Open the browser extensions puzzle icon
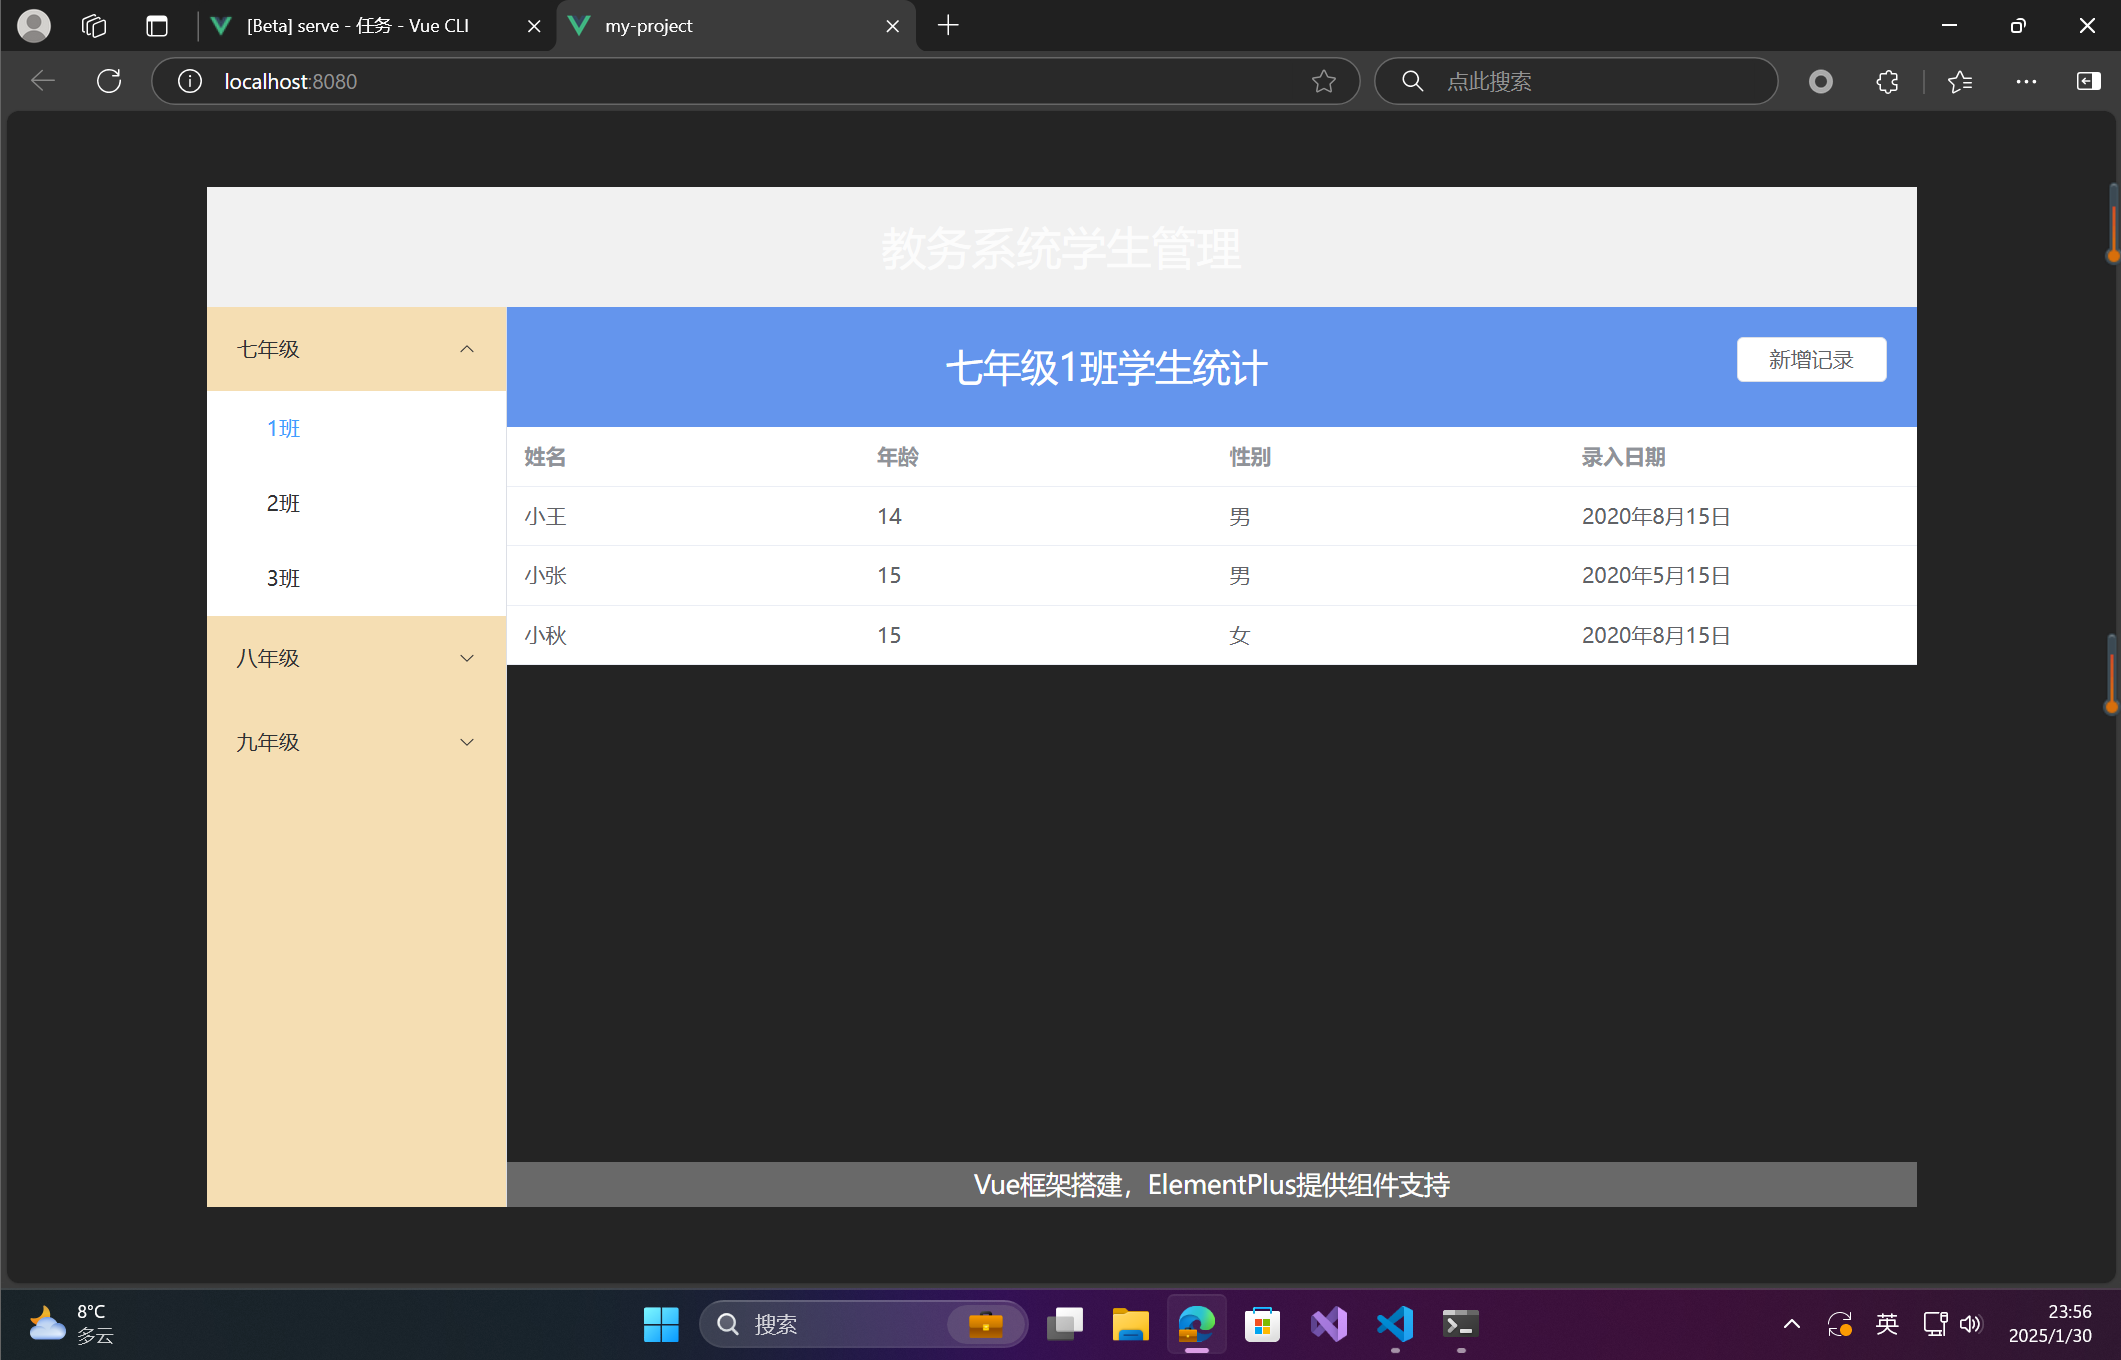 click(1887, 81)
